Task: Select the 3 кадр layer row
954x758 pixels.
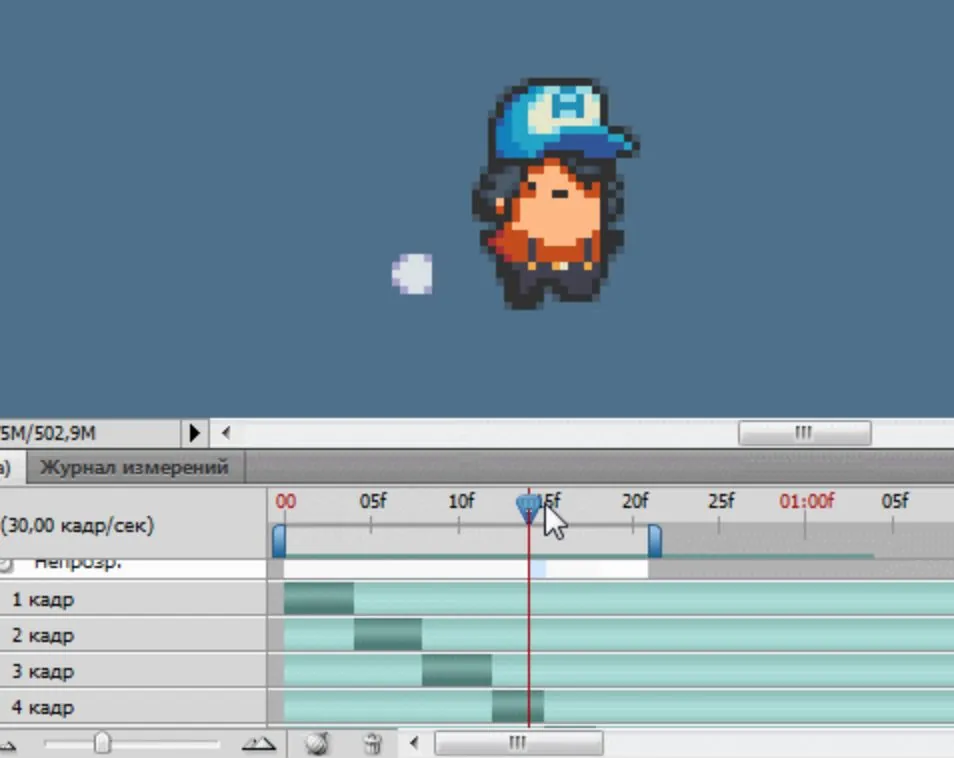Action: pyautogui.click(x=133, y=671)
